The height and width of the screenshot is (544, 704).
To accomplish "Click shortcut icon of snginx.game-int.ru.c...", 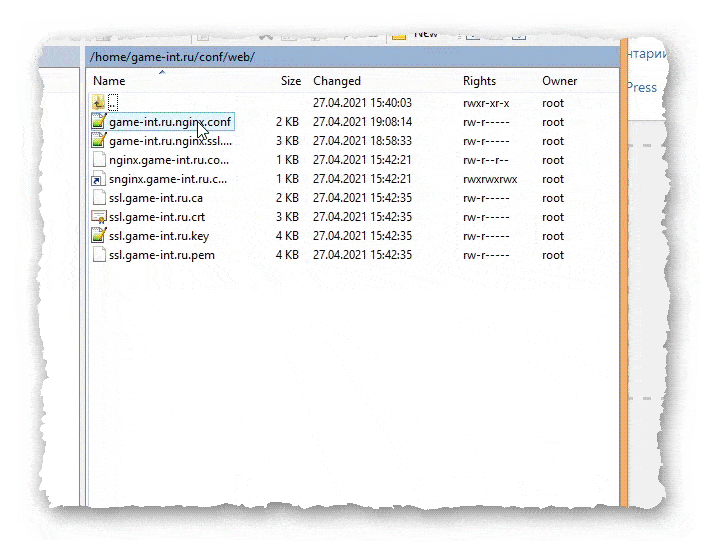I will pos(98,179).
